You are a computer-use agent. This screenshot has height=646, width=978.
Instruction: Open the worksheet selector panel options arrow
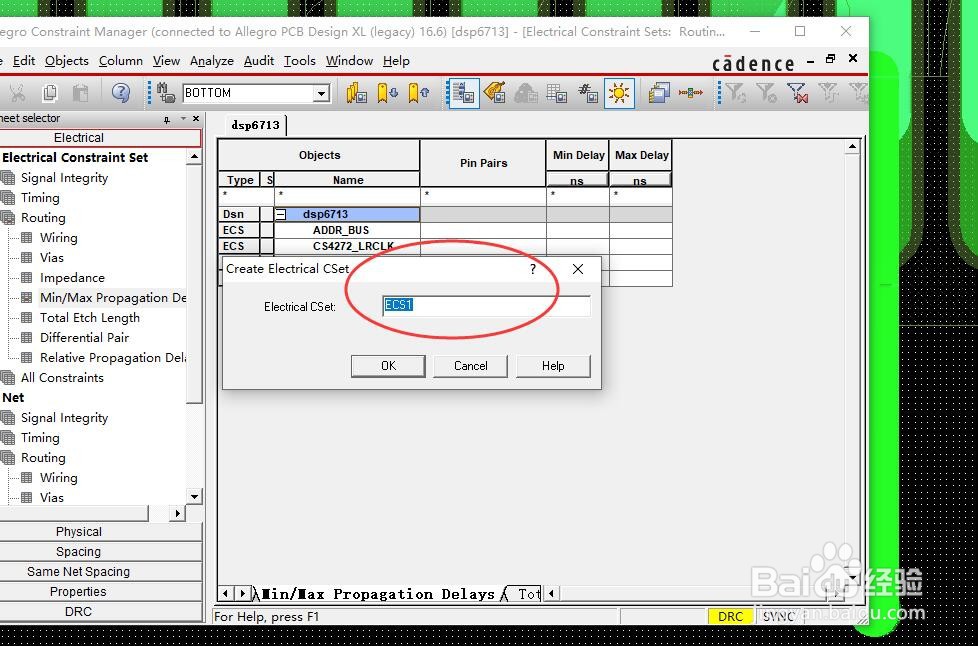(183, 118)
